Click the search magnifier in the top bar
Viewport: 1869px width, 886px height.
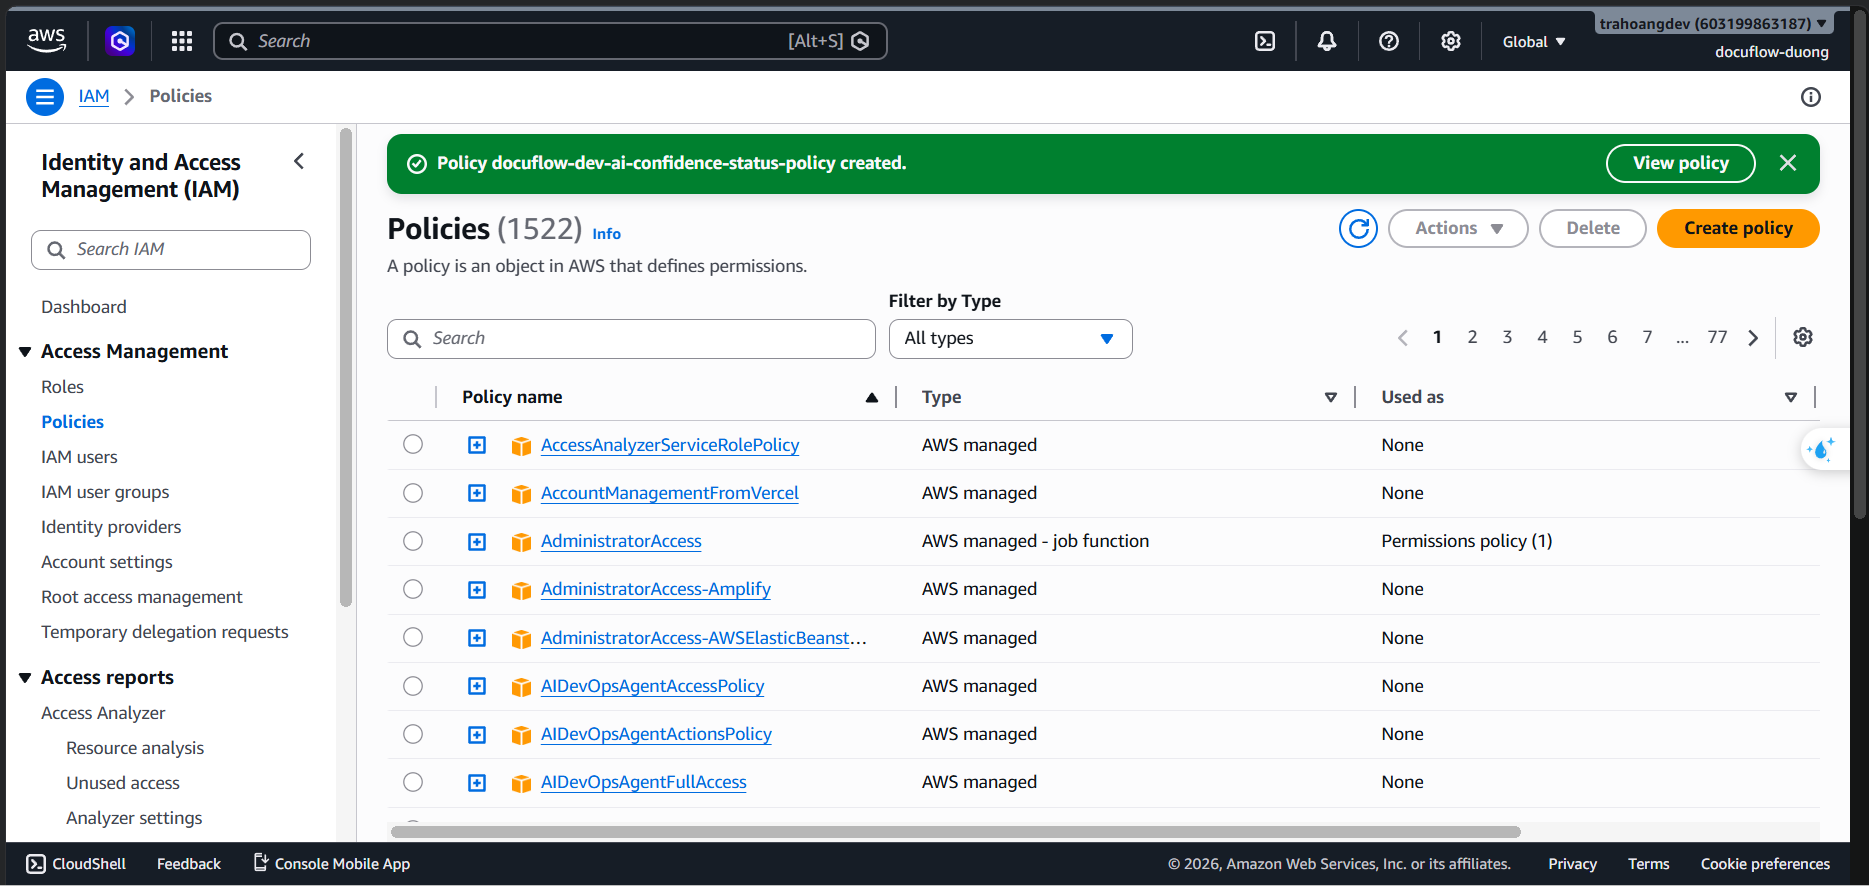click(238, 41)
